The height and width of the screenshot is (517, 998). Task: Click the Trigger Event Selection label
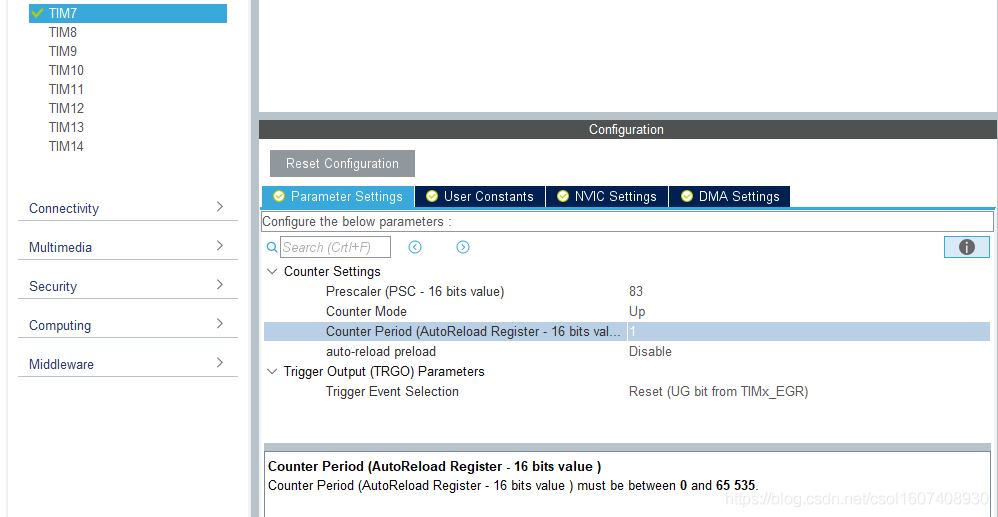tap(392, 392)
